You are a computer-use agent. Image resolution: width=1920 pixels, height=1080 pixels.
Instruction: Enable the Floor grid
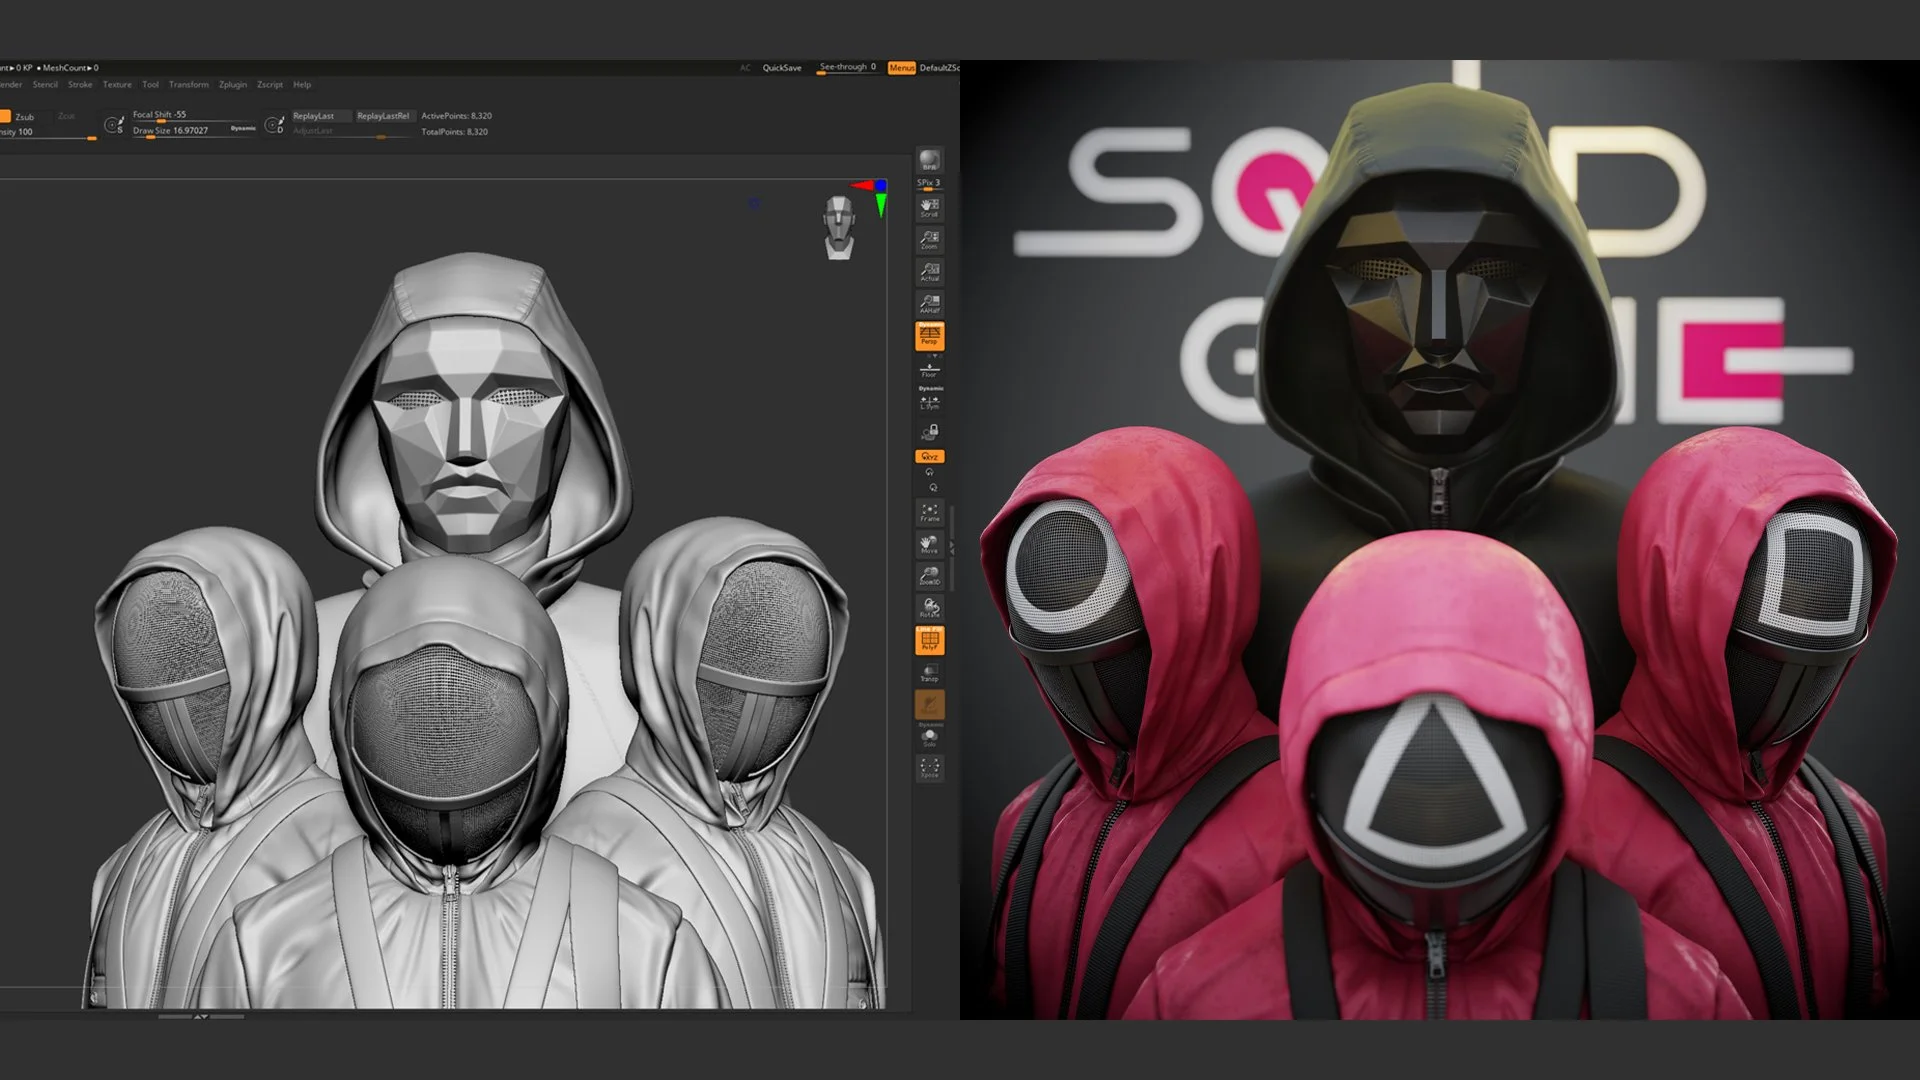coord(929,370)
